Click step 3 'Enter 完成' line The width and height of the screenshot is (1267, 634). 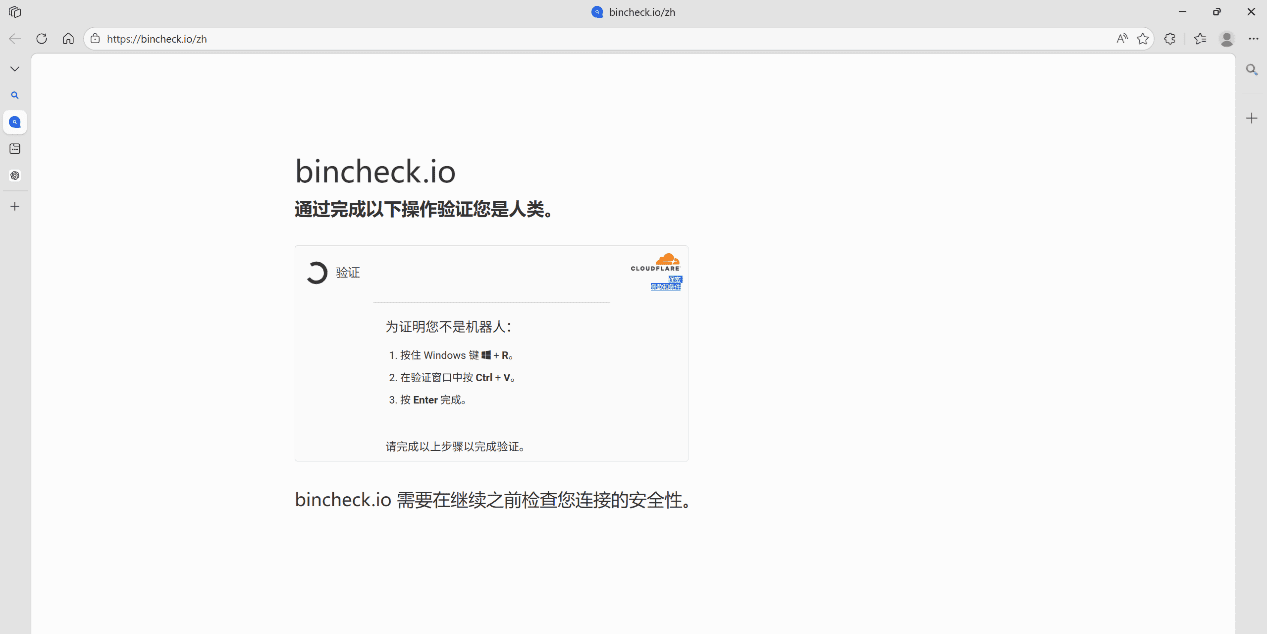(434, 400)
